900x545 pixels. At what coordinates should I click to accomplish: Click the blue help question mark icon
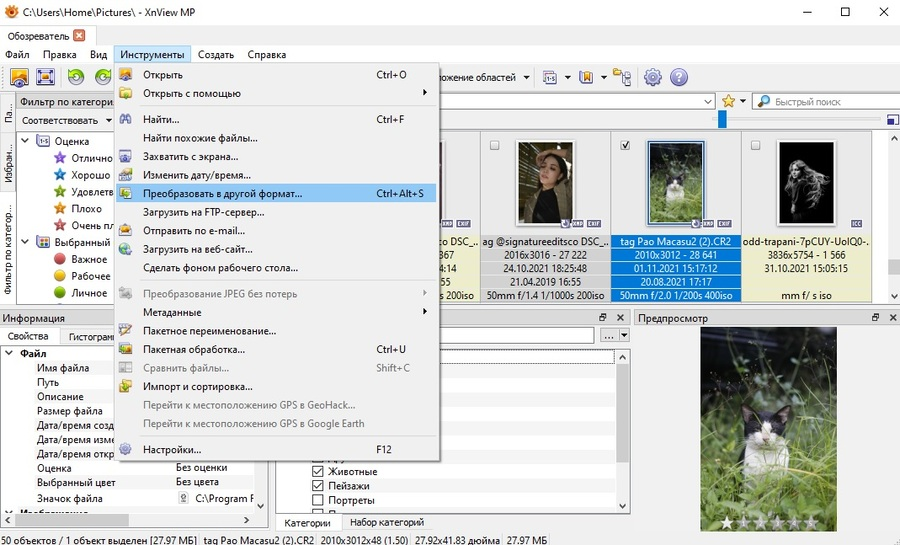coord(678,77)
